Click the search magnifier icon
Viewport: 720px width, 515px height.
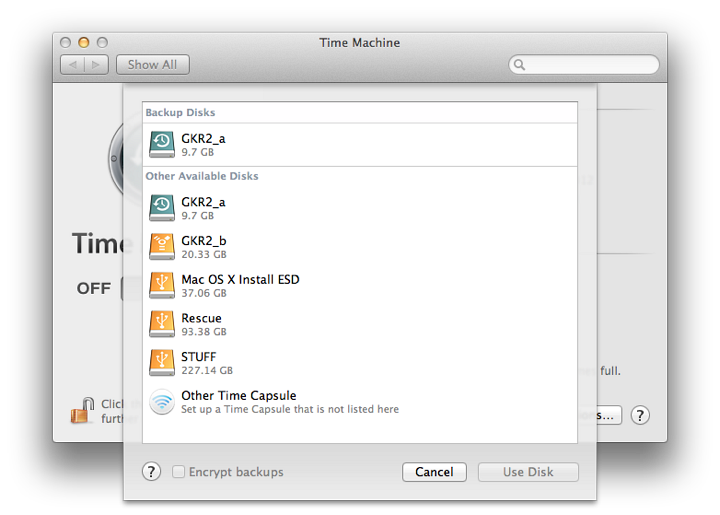click(519, 65)
